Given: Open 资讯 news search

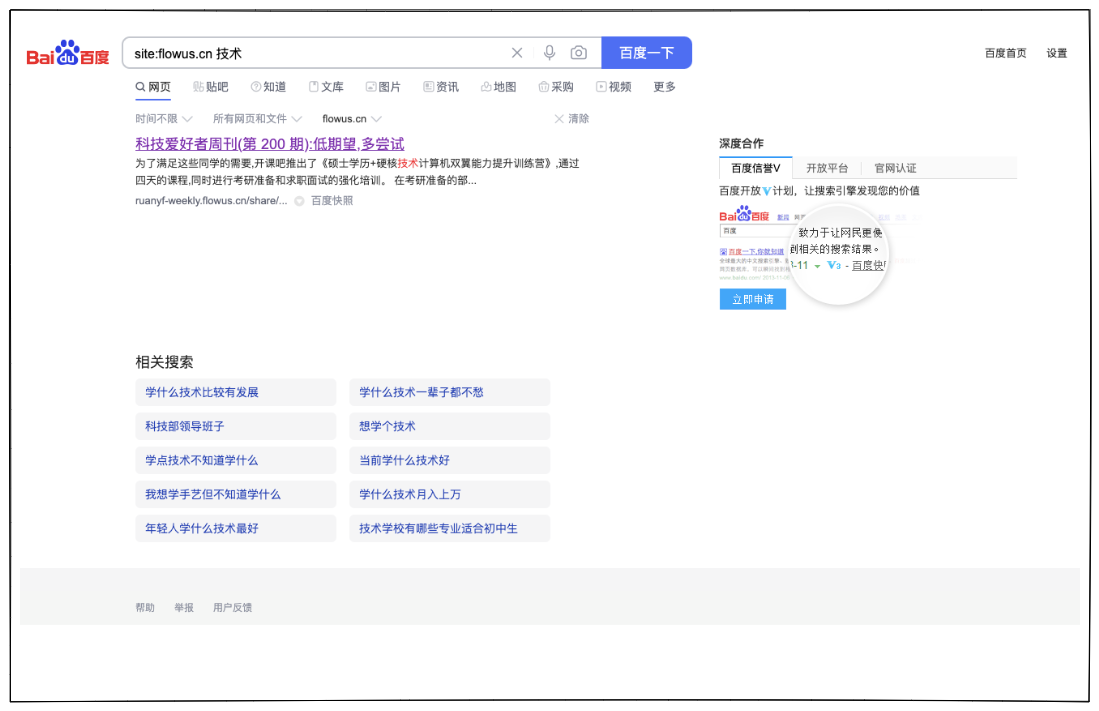Looking at the screenshot, I should click(442, 87).
